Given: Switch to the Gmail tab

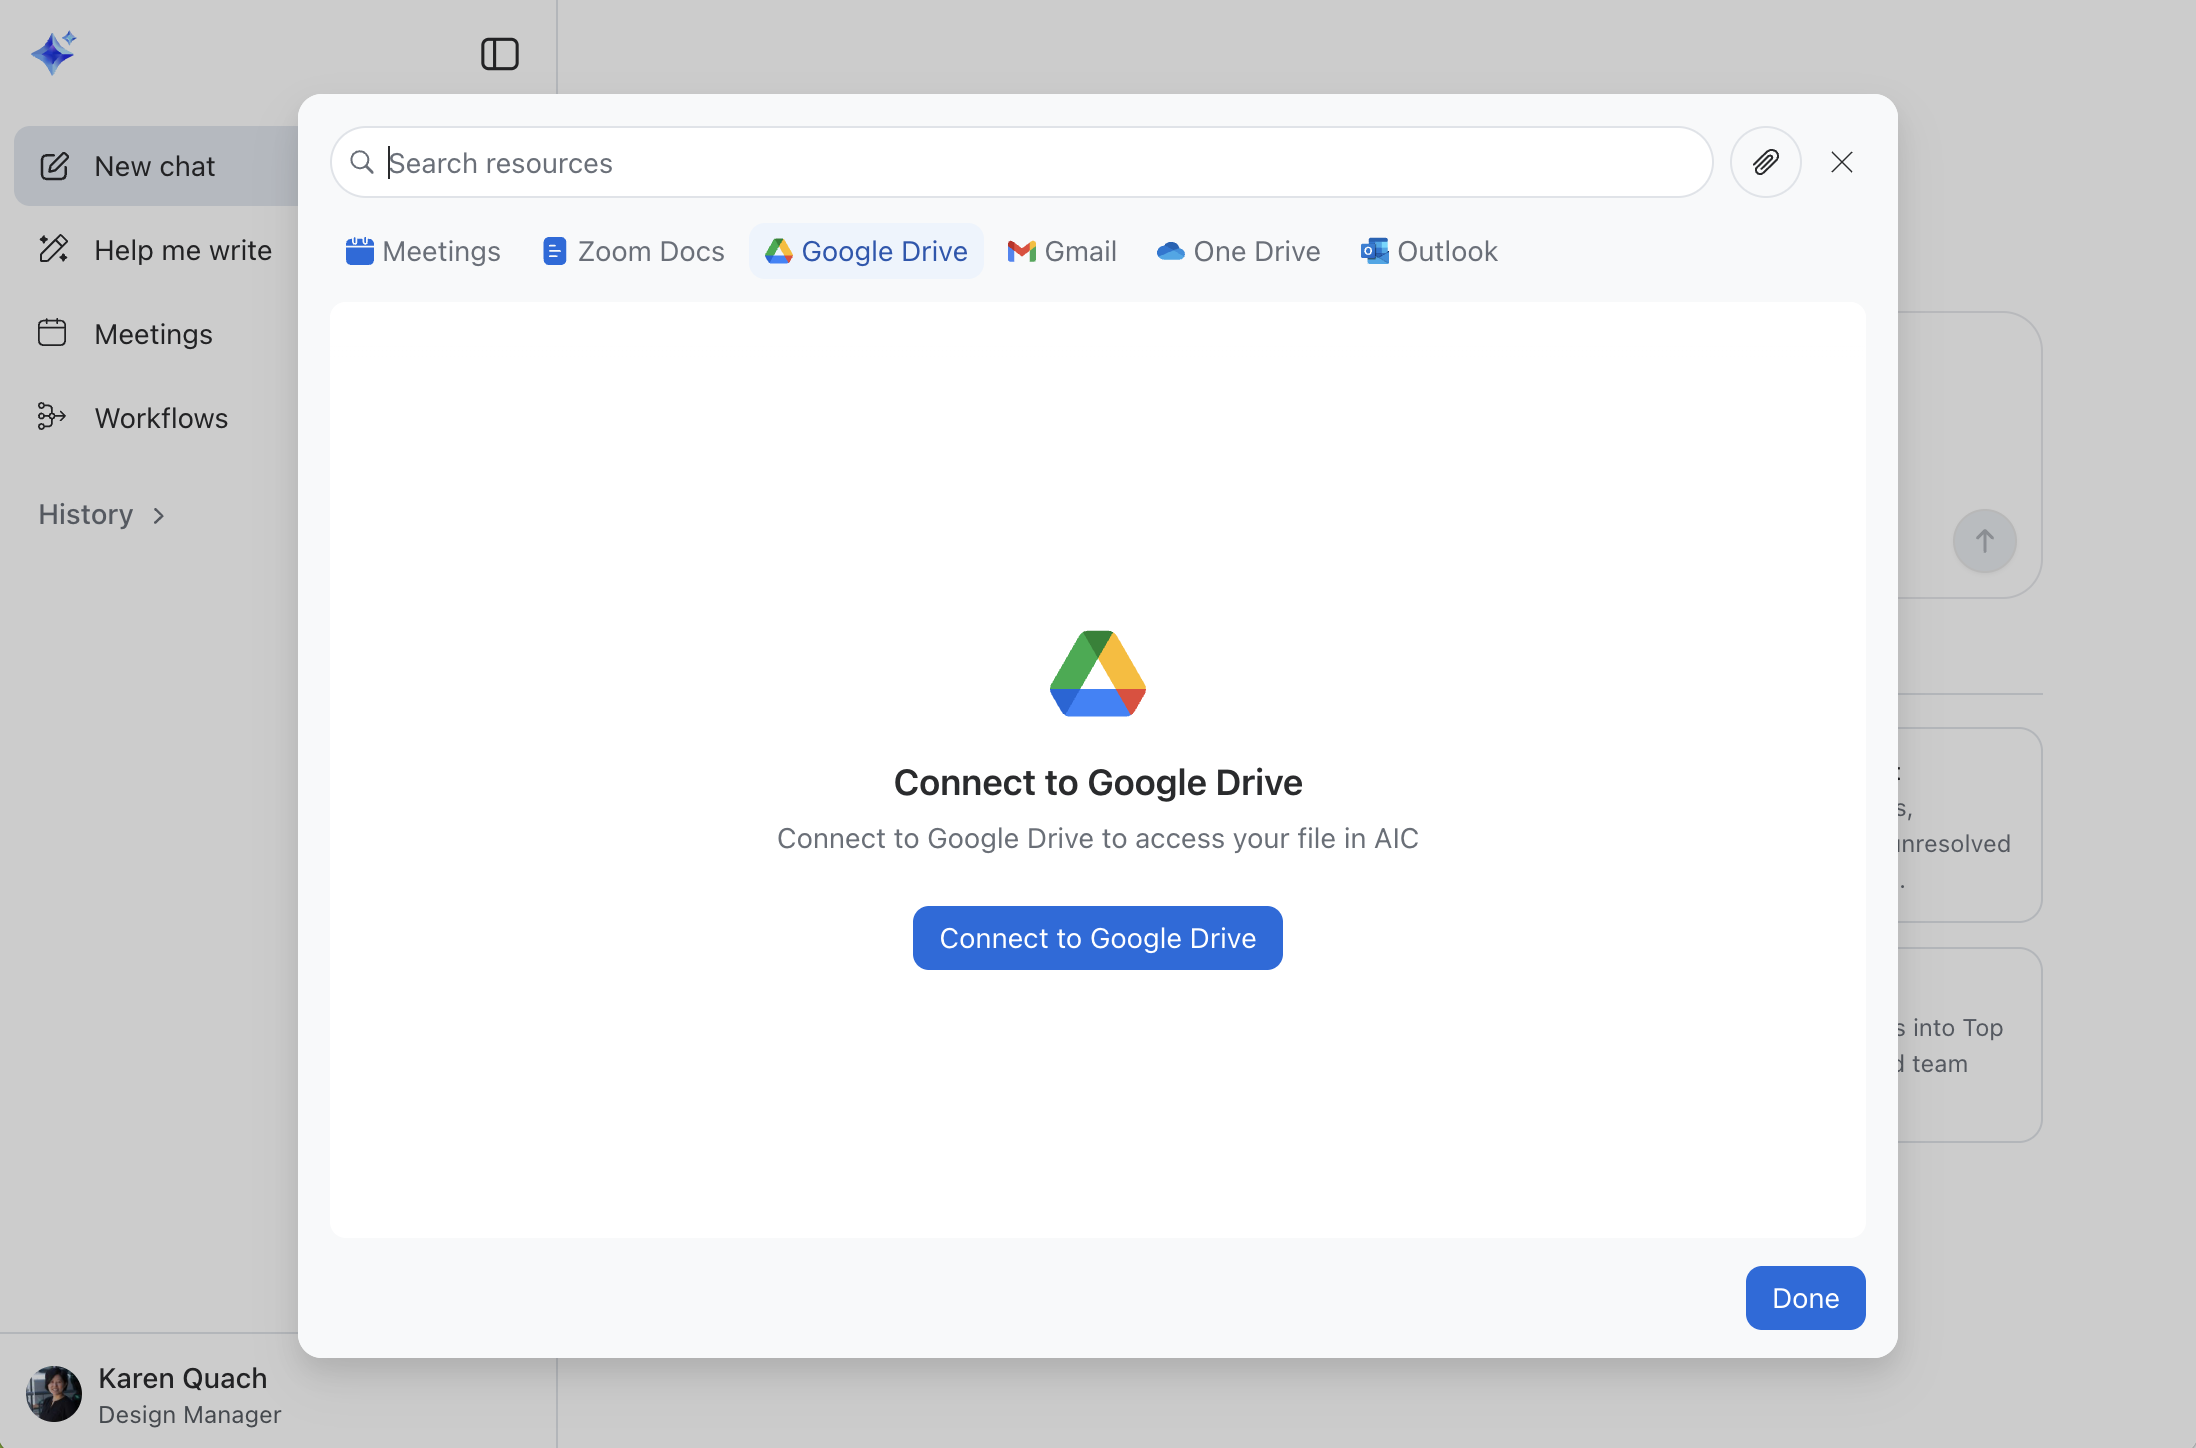Looking at the screenshot, I should click(1062, 251).
